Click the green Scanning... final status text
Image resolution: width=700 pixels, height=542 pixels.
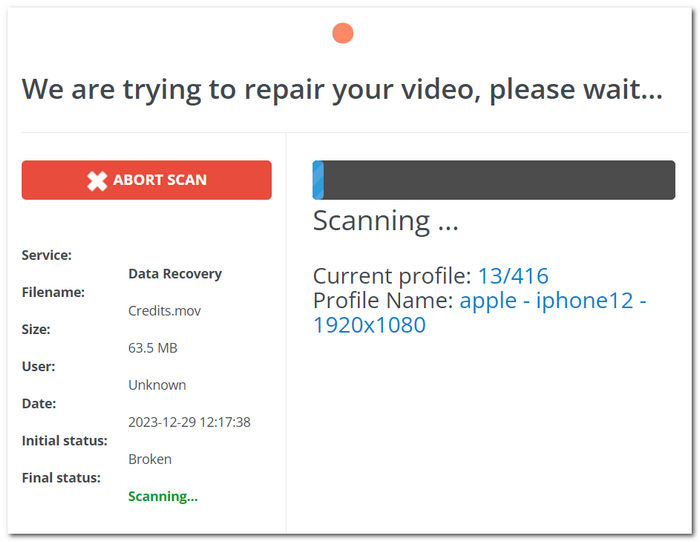(x=163, y=496)
